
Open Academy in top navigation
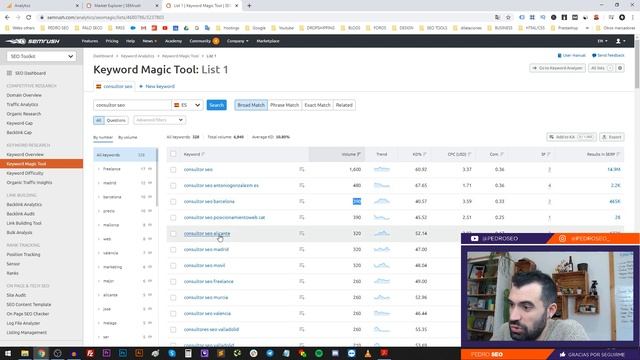(173, 41)
